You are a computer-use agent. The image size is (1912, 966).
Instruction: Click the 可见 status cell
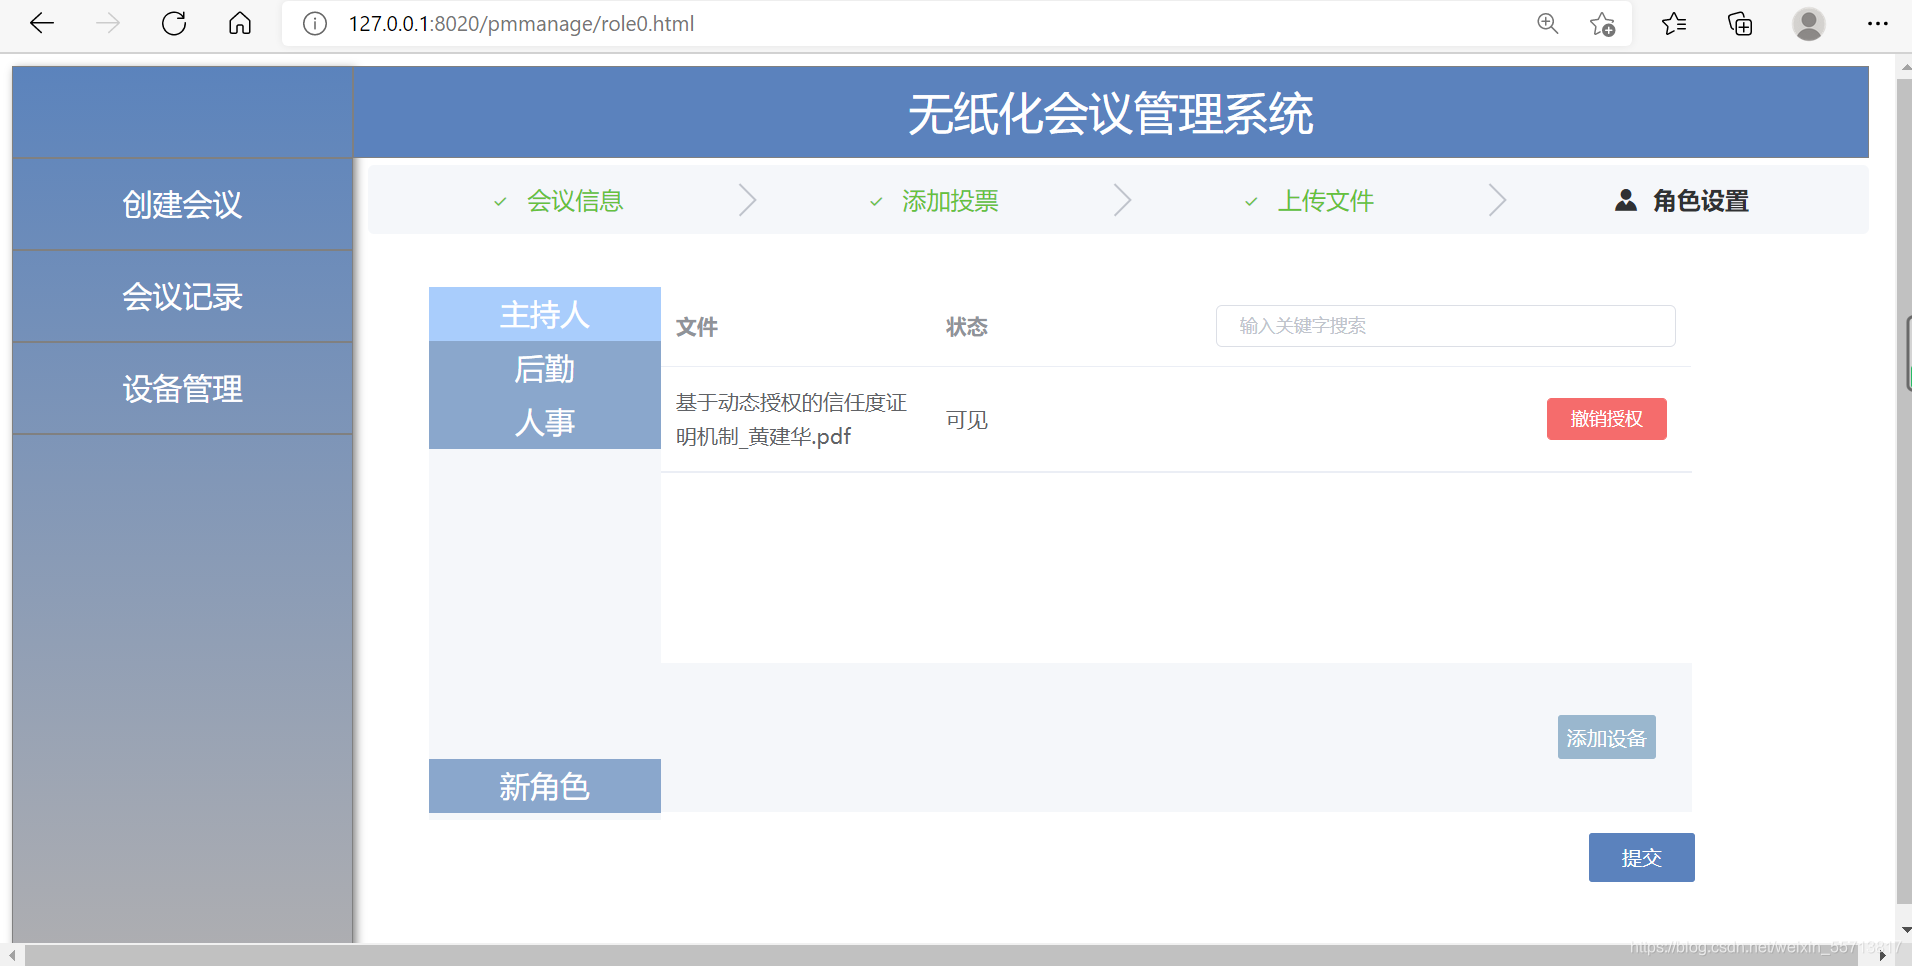tap(967, 420)
